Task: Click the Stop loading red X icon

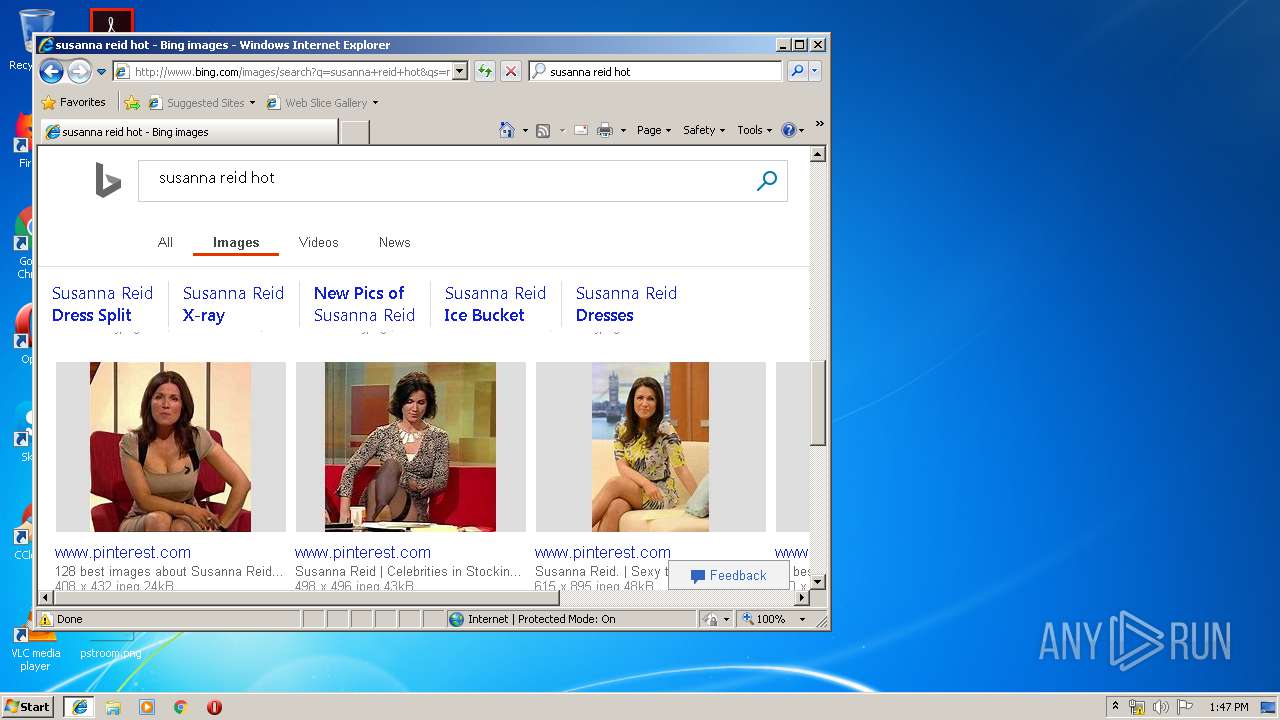Action: pyautogui.click(x=511, y=71)
